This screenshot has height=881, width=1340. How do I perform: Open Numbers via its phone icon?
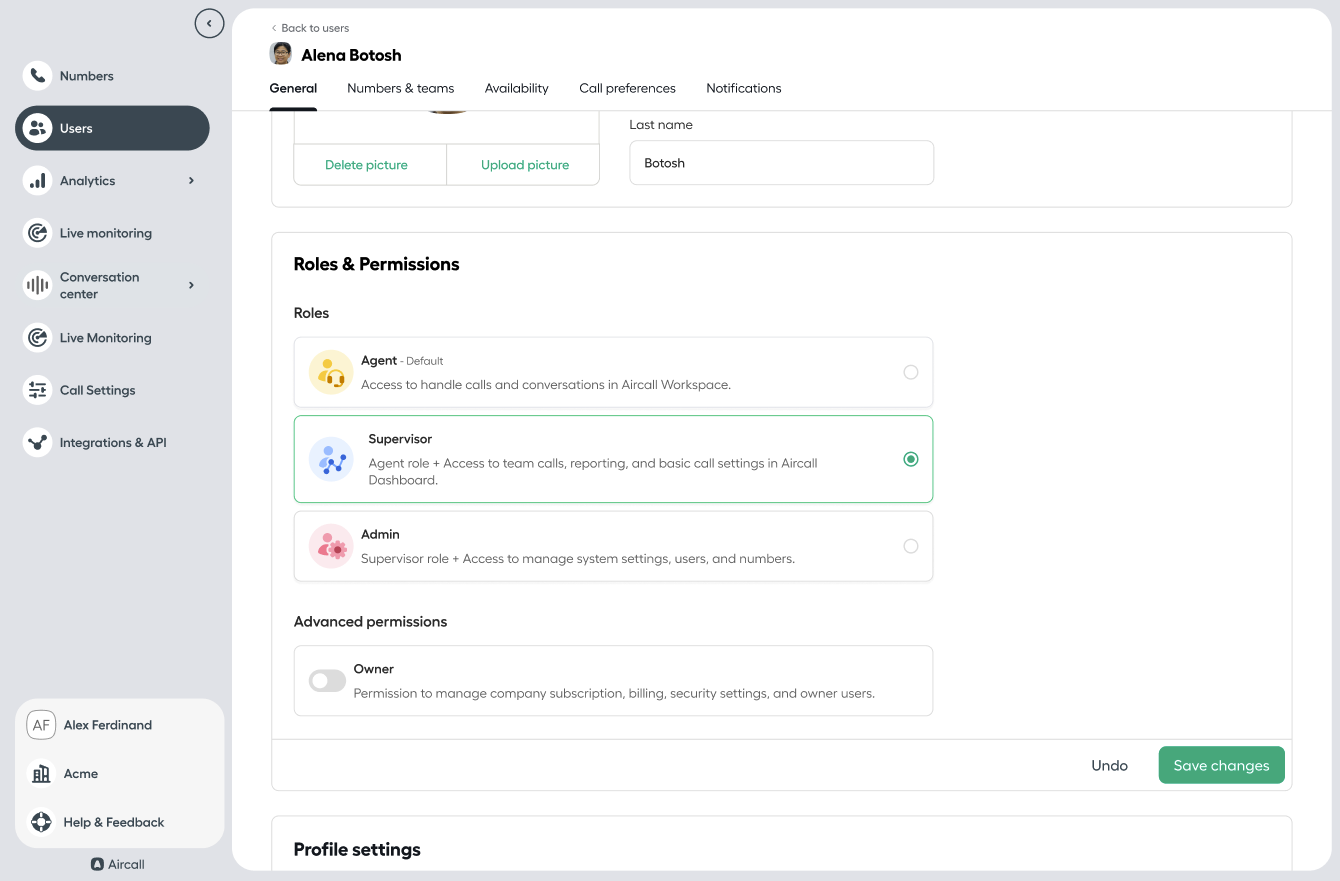(x=37, y=76)
